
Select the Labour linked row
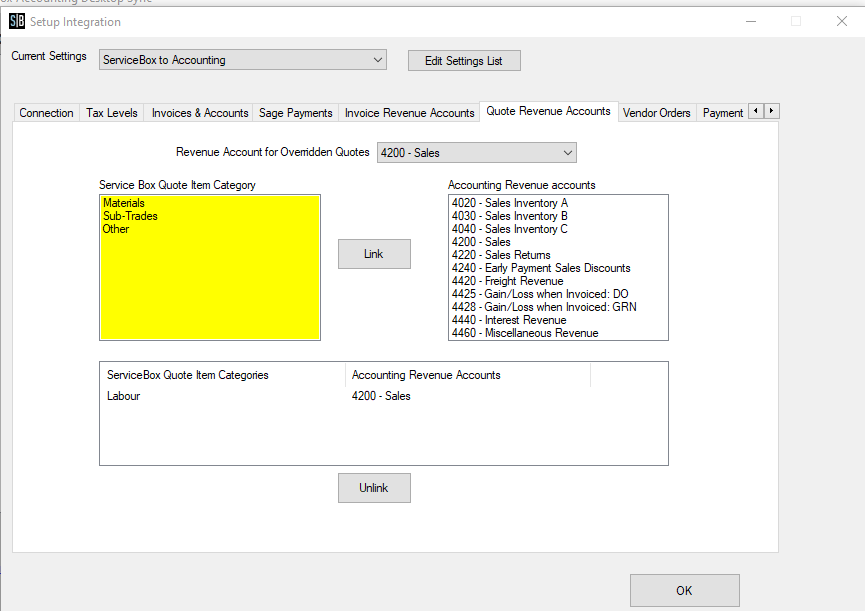383,396
